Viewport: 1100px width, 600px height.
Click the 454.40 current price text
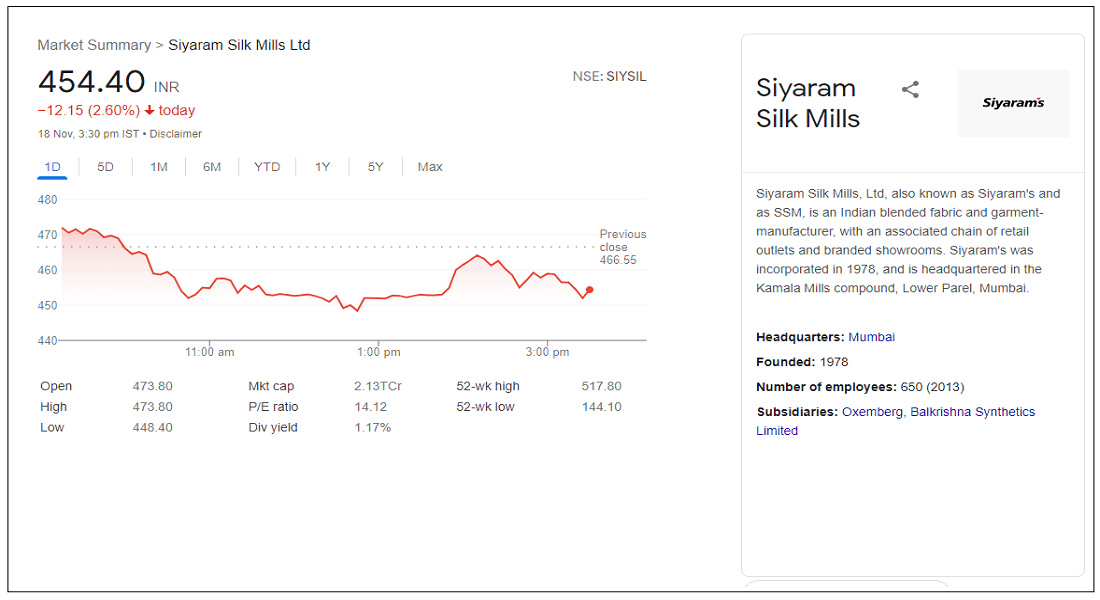(92, 82)
